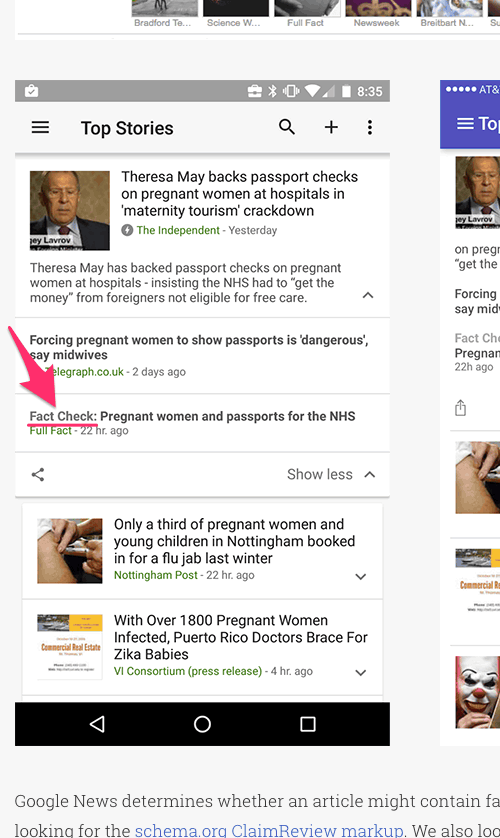Open The Independent source link
This screenshot has height=838, width=500.
(x=178, y=230)
